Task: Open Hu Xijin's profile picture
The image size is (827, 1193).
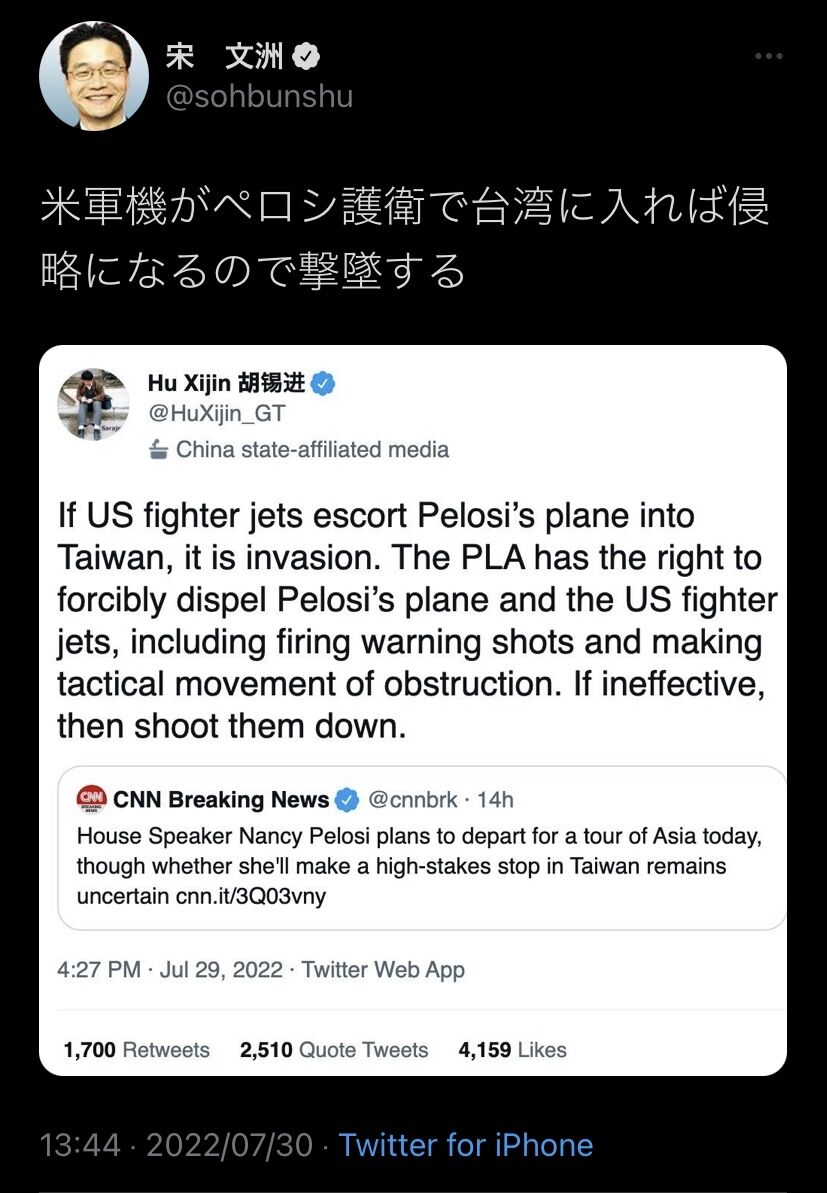Action: coord(93,403)
